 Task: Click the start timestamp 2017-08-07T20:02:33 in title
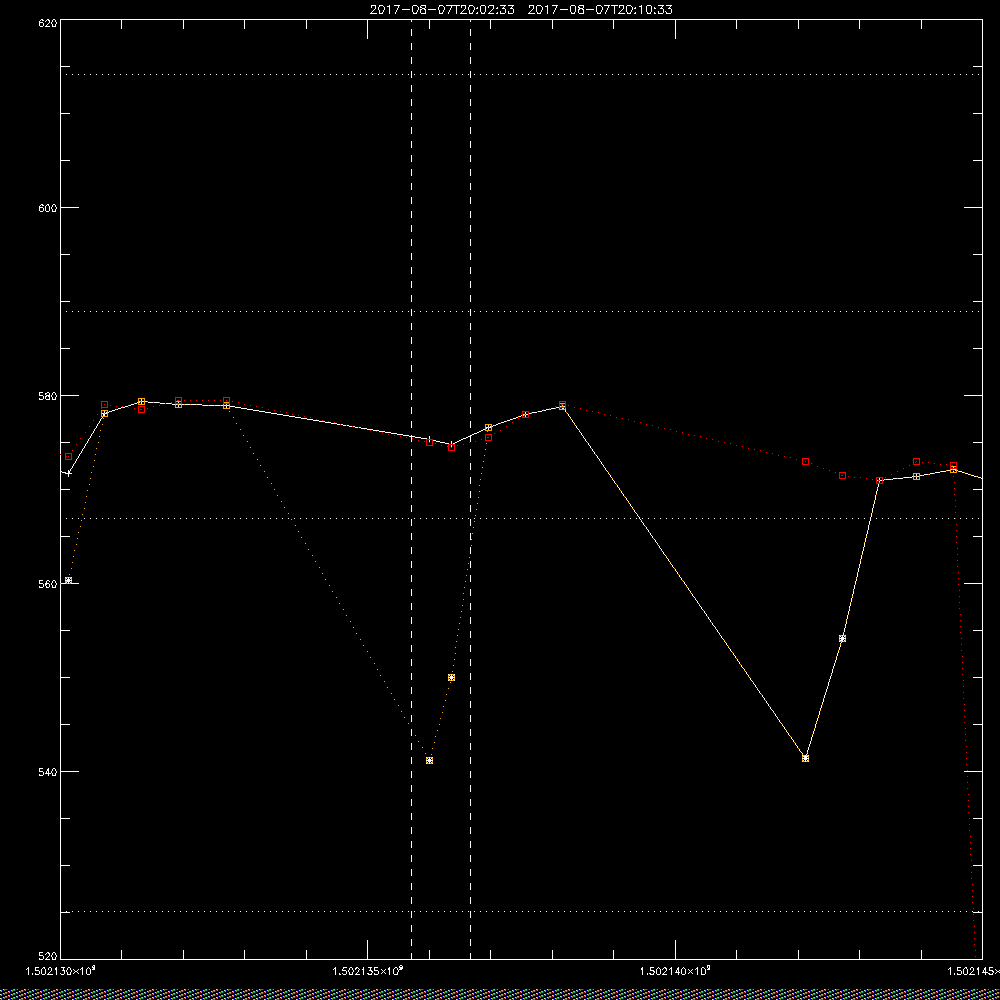click(442, 10)
